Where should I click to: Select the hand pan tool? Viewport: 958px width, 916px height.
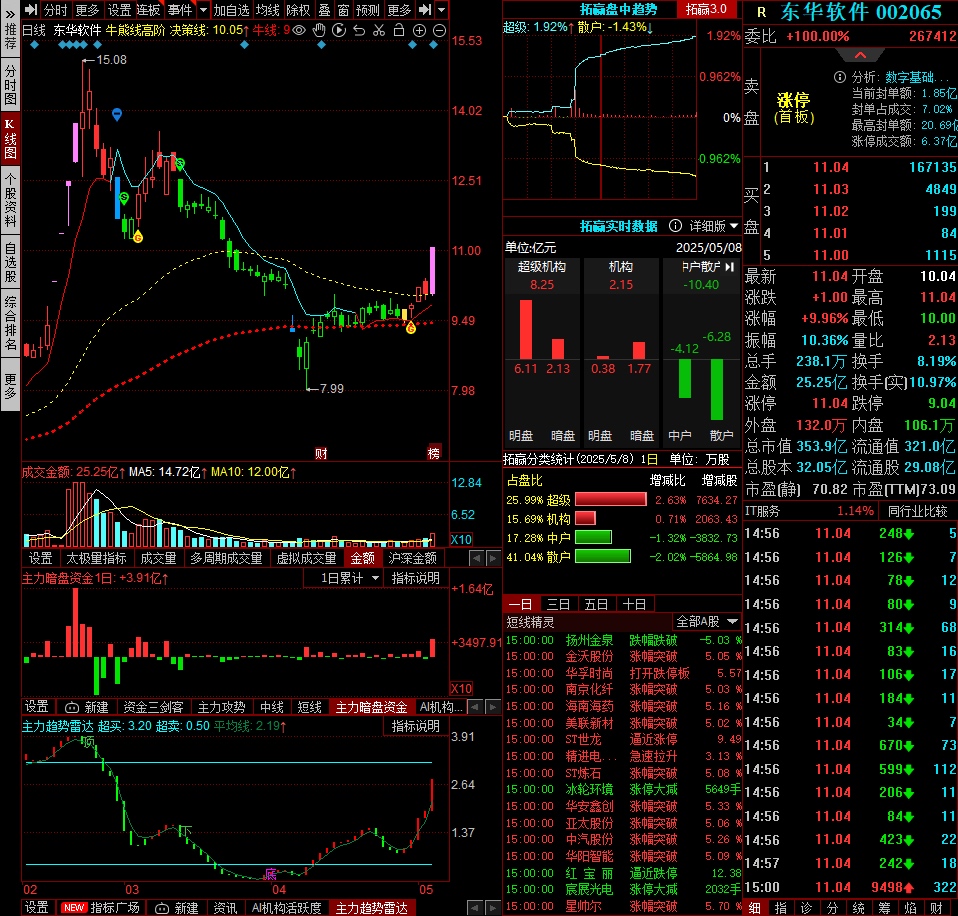click(319, 30)
